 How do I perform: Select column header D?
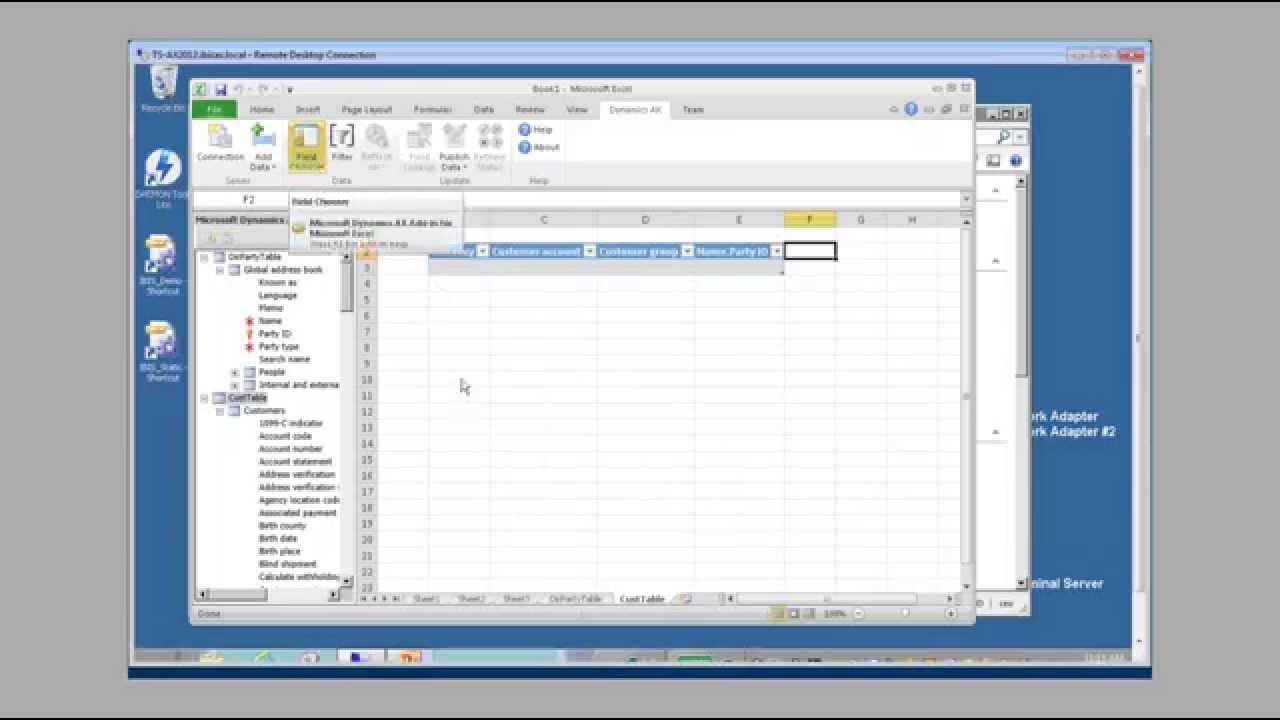click(x=645, y=220)
